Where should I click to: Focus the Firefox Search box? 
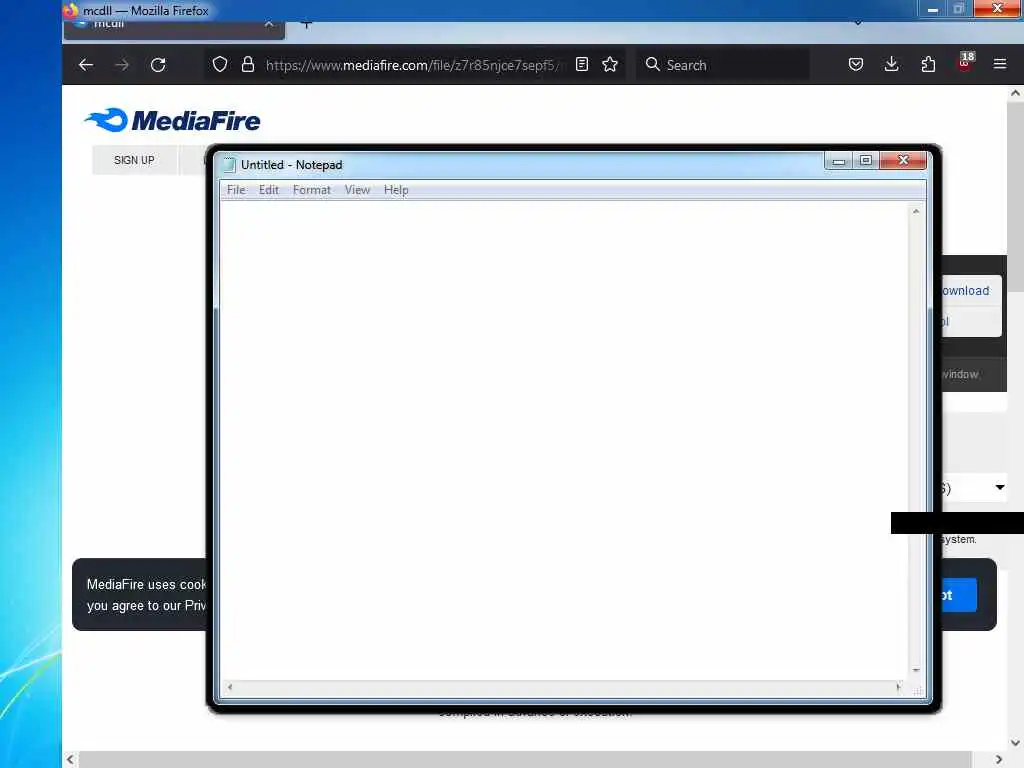(x=722, y=65)
